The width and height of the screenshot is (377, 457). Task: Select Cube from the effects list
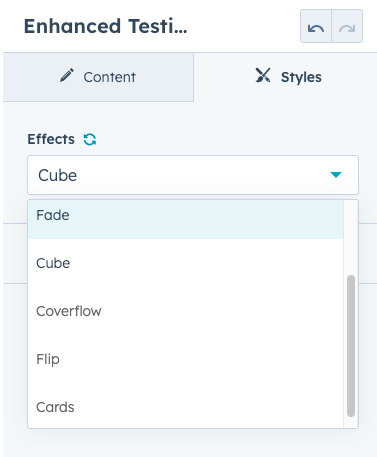point(185,263)
